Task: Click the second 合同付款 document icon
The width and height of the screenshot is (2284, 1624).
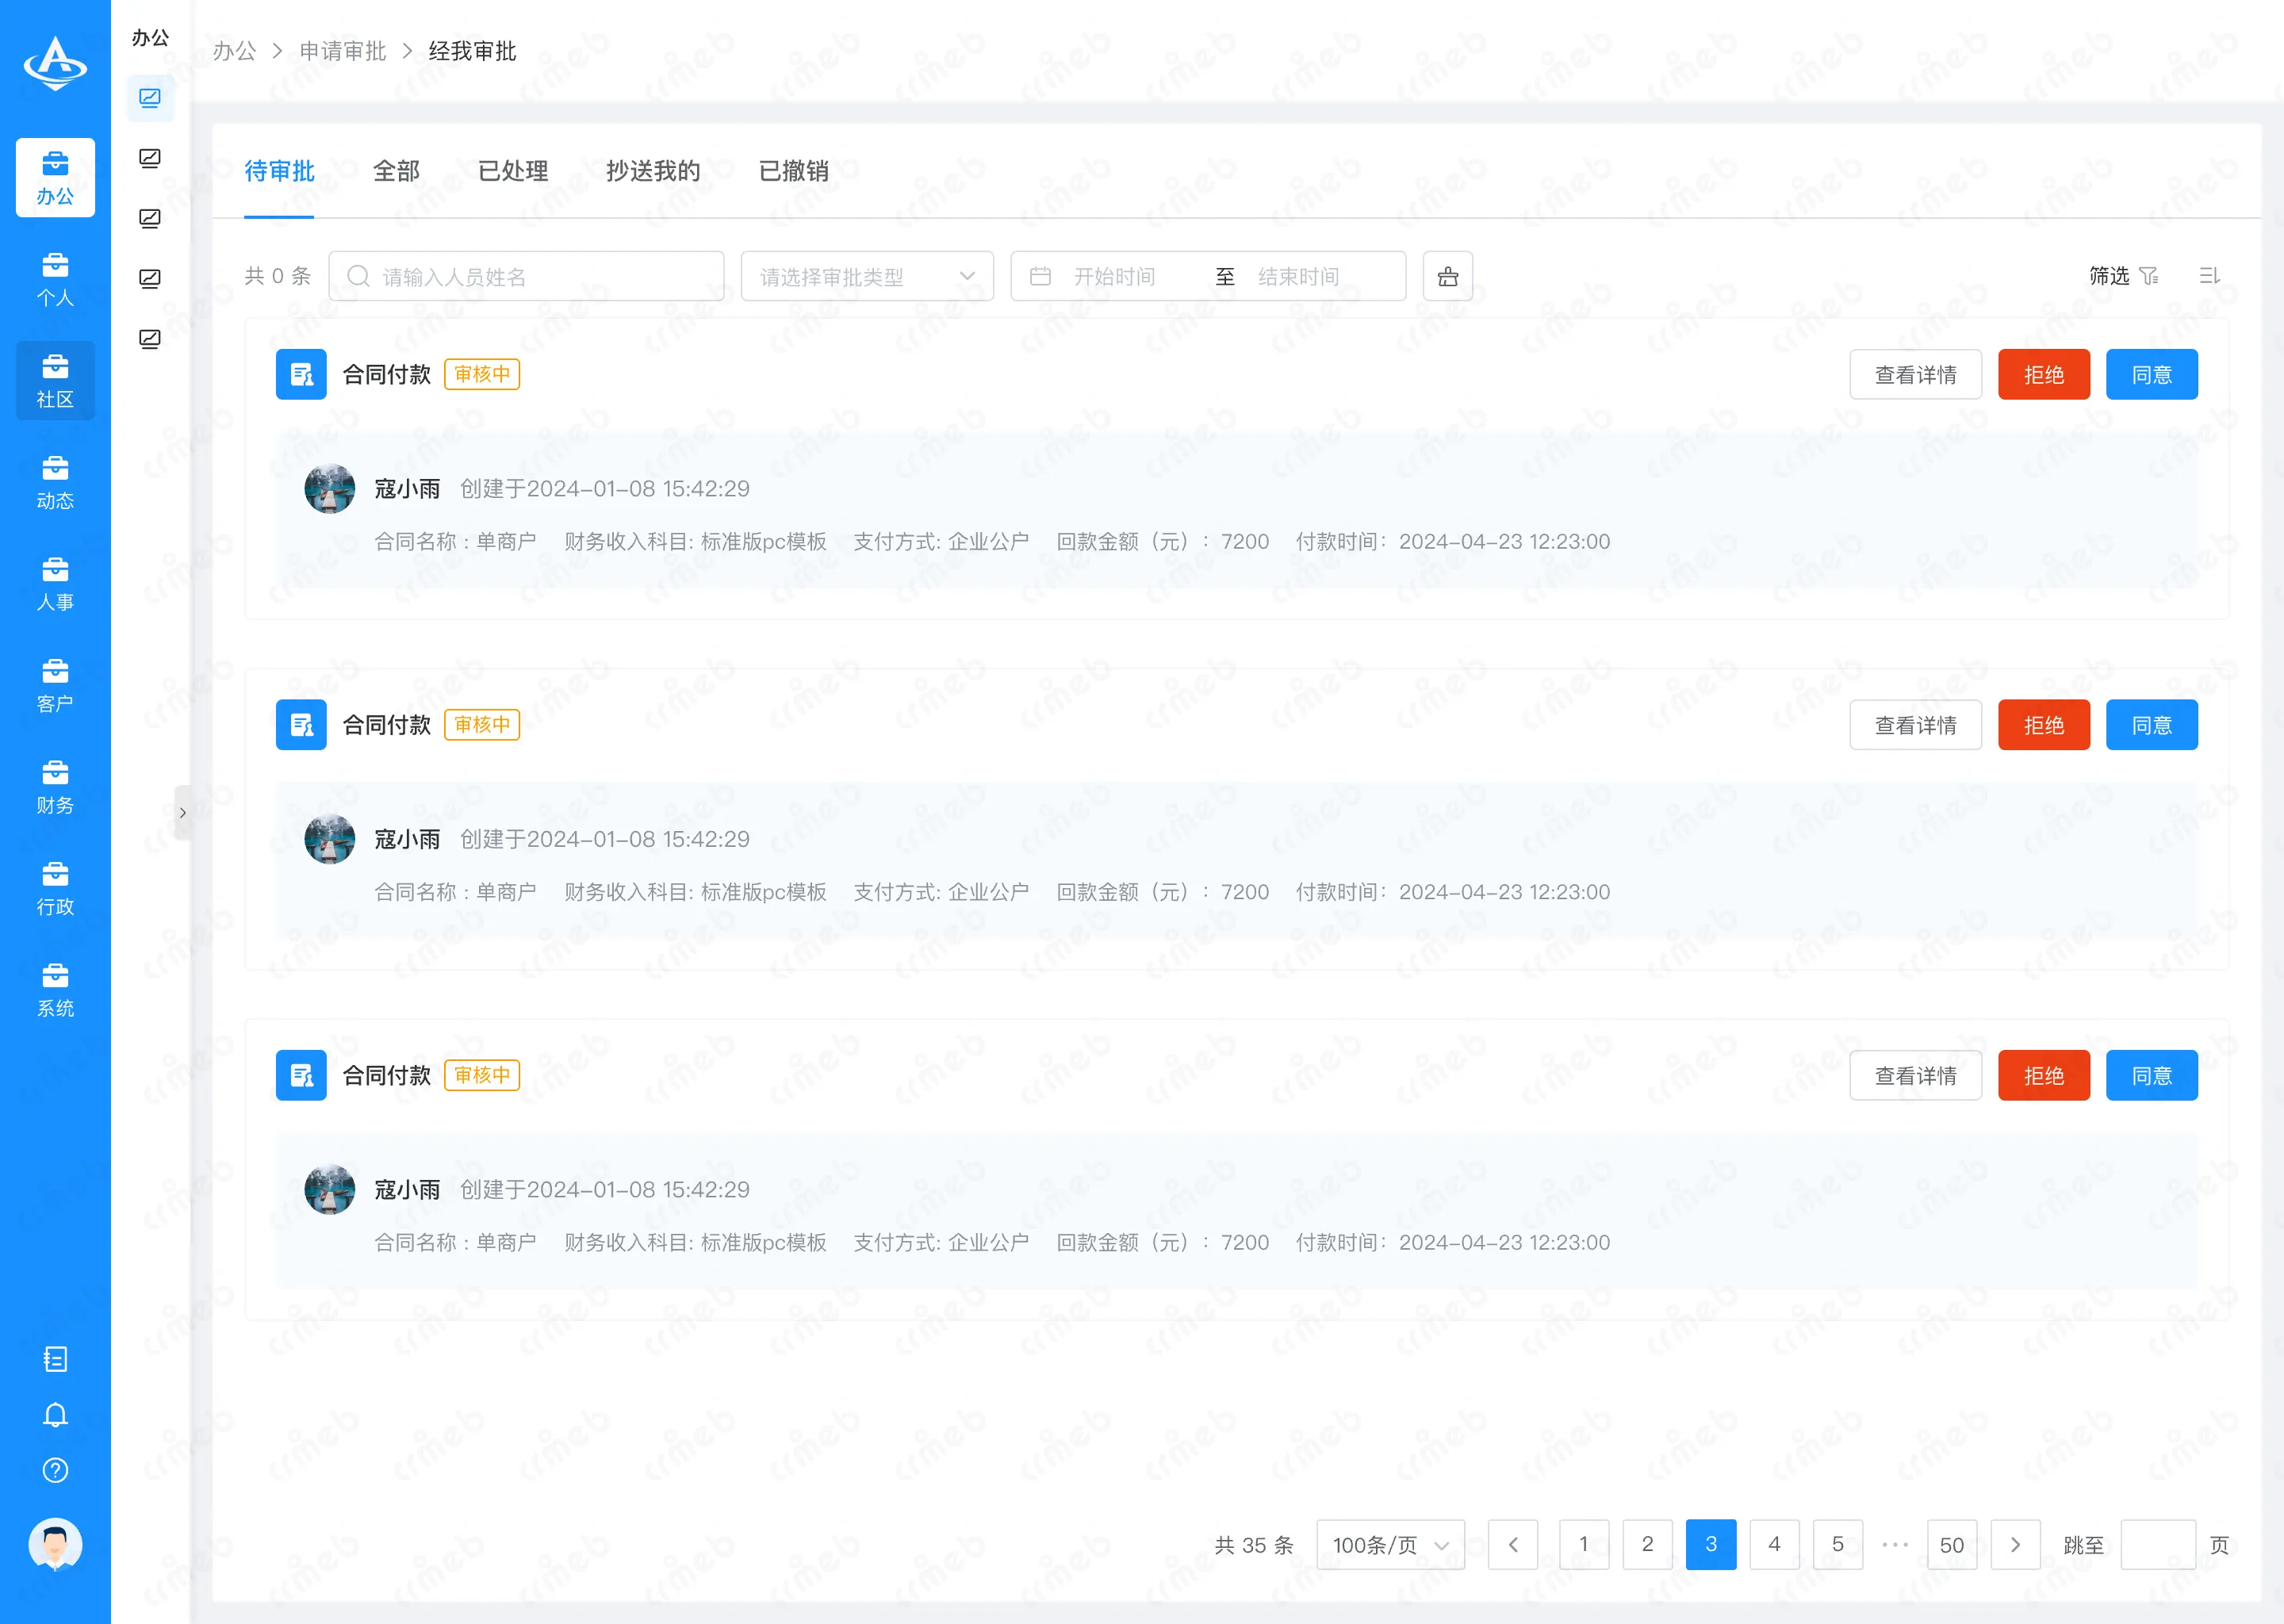Action: (x=301, y=725)
